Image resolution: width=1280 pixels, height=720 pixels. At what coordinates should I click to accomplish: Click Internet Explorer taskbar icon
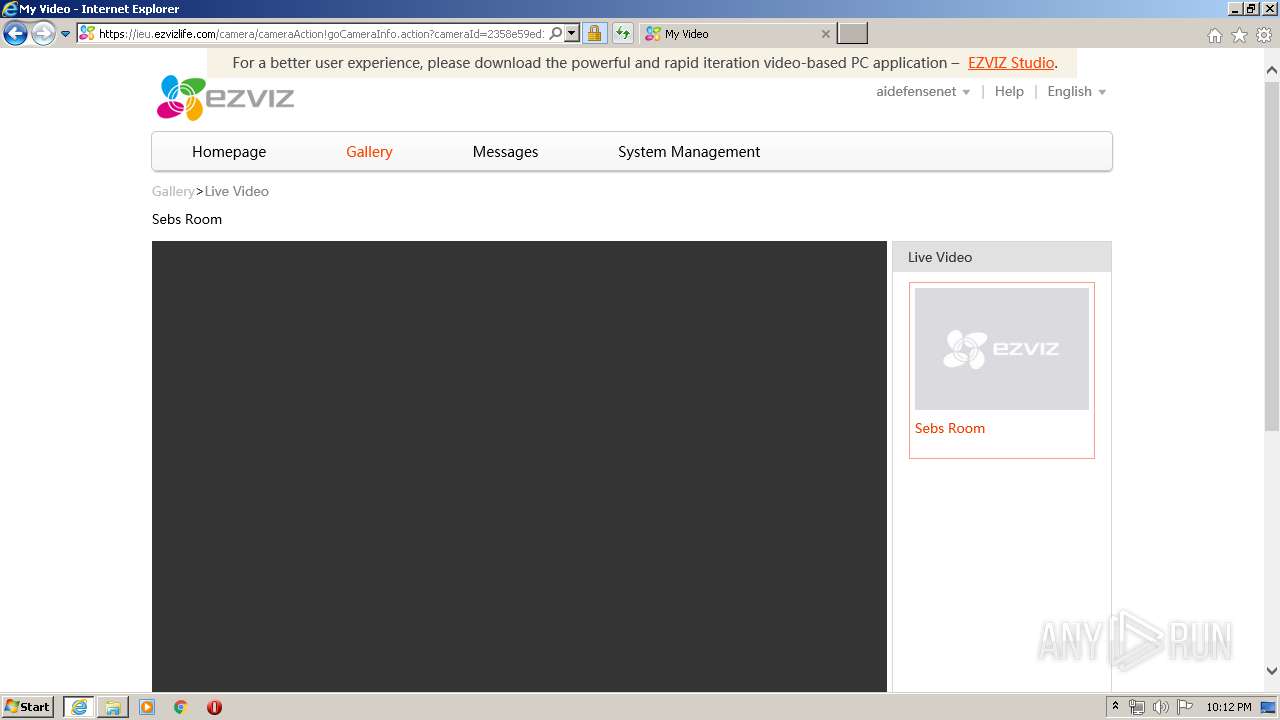79,707
